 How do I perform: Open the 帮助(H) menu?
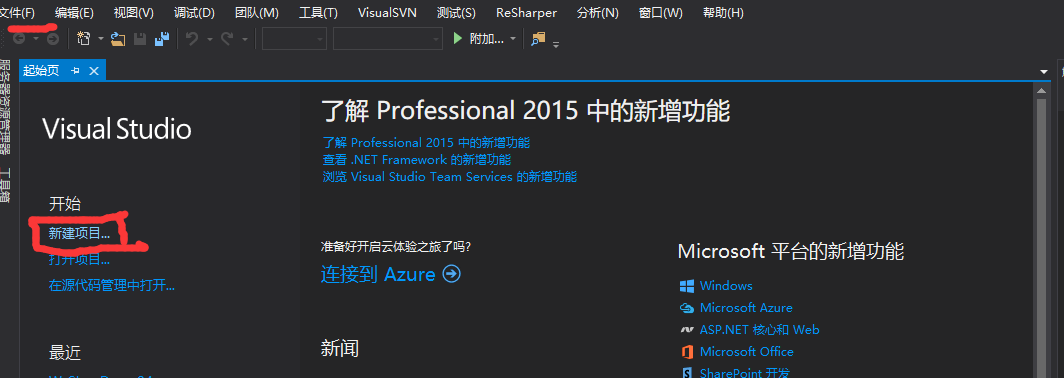[x=723, y=13]
